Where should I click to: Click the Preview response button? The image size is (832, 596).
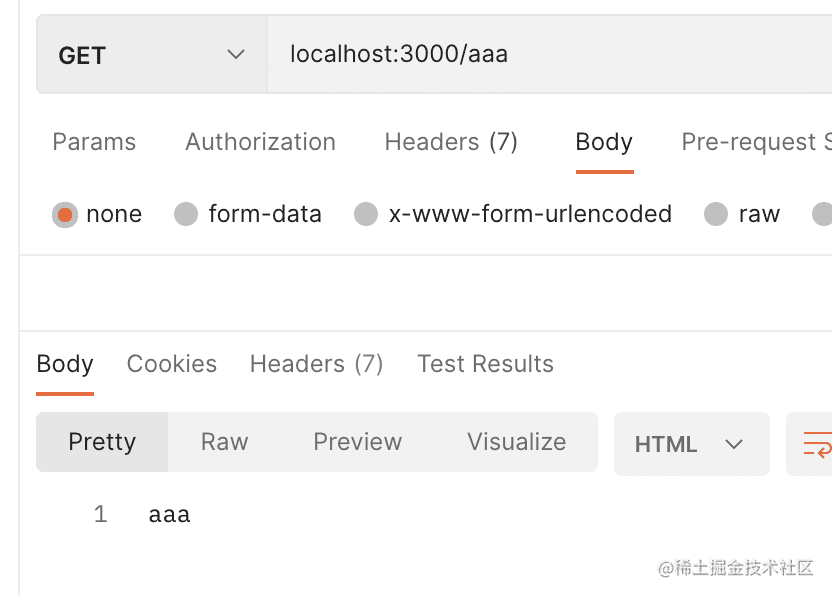(x=357, y=442)
